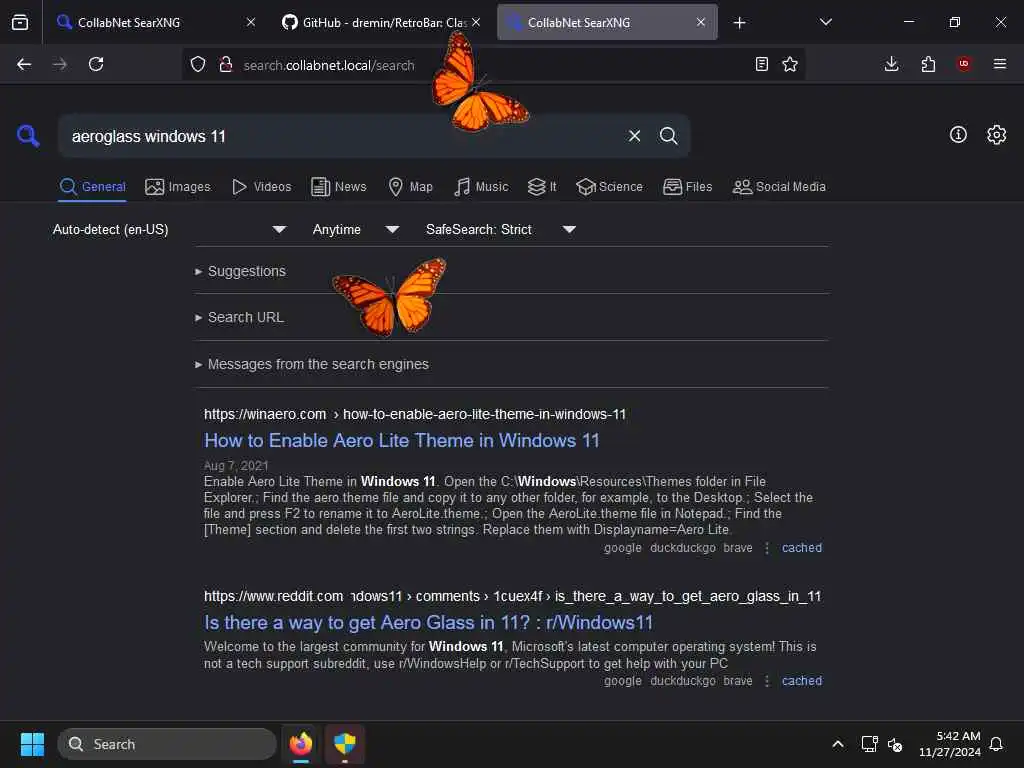Click the SearXNG magnifier logo beside search box
The height and width of the screenshot is (768, 1024).
(28, 136)
